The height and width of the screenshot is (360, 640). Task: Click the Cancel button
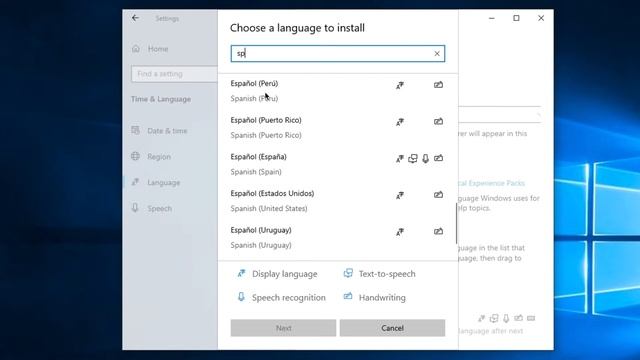(392, 328)
